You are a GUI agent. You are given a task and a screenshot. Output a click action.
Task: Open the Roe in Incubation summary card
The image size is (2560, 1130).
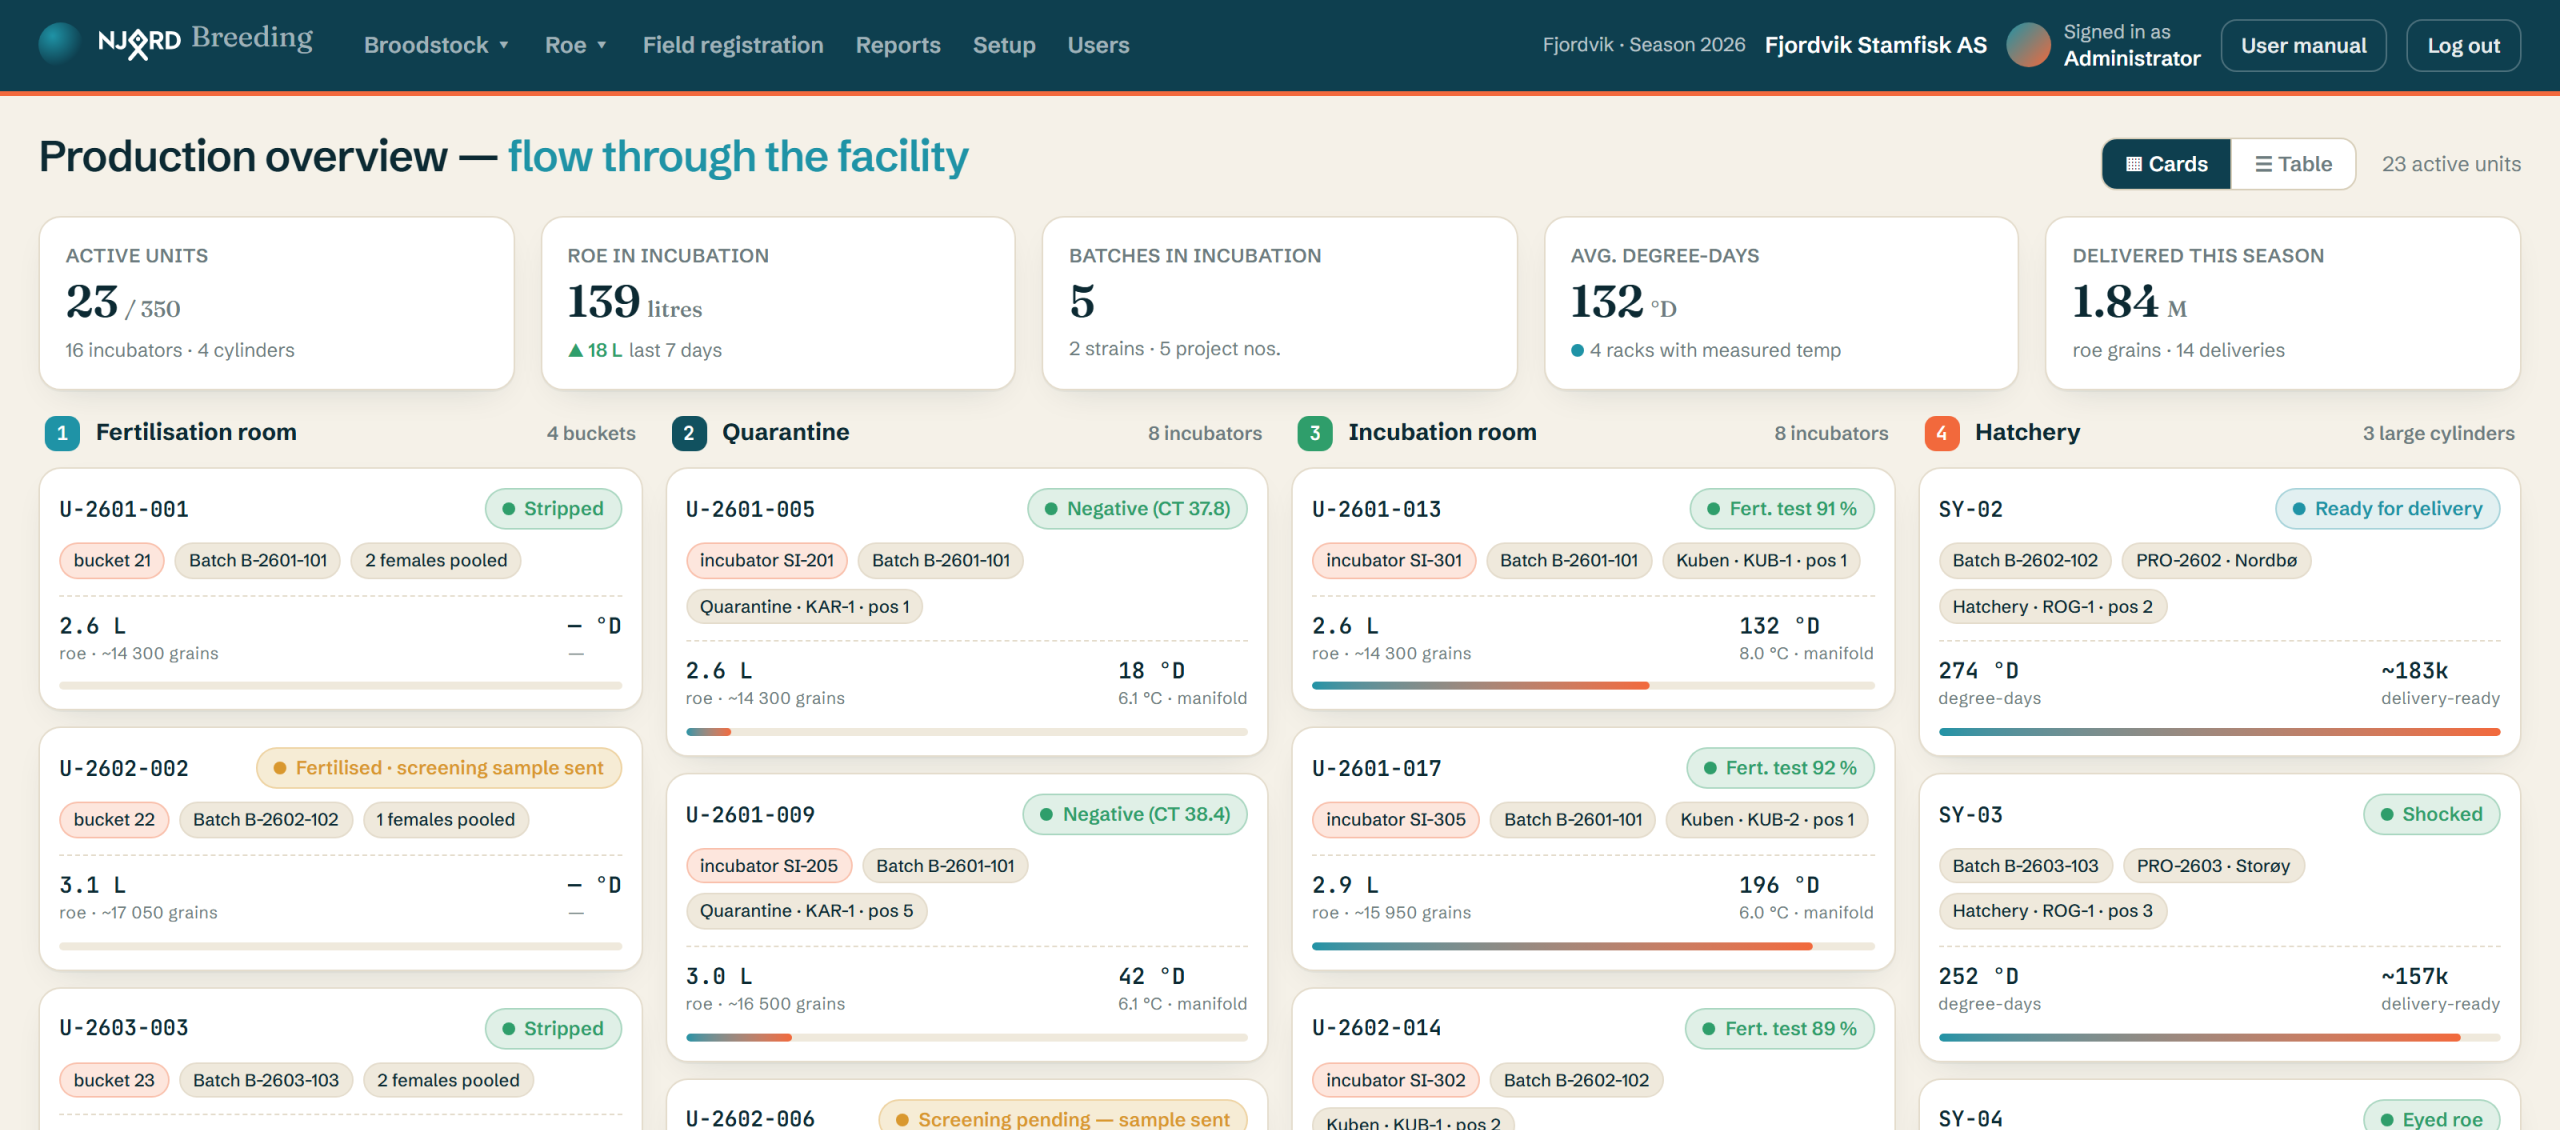[x=778, y=303]
